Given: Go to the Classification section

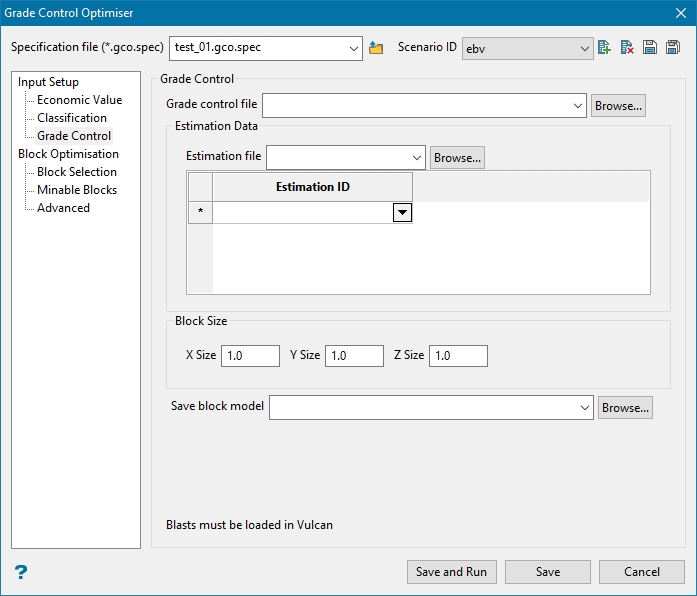Looking at the screenshot, I should click(71, 118).
